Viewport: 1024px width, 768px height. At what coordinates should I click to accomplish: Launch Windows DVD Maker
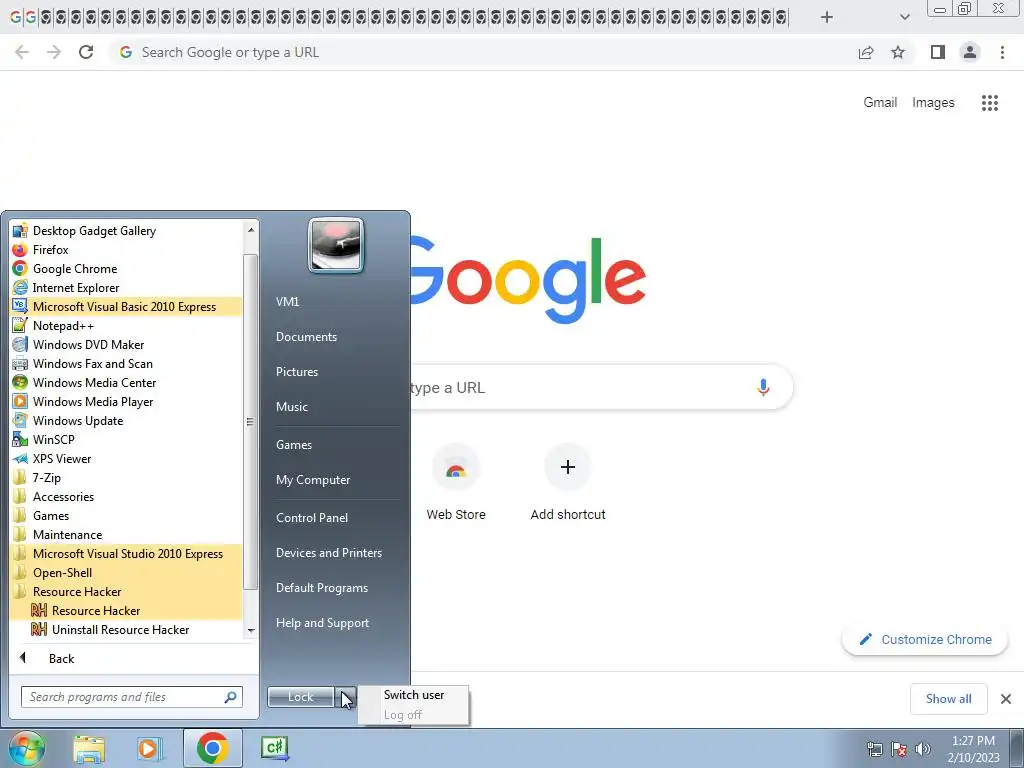click(x=126, y=344)
